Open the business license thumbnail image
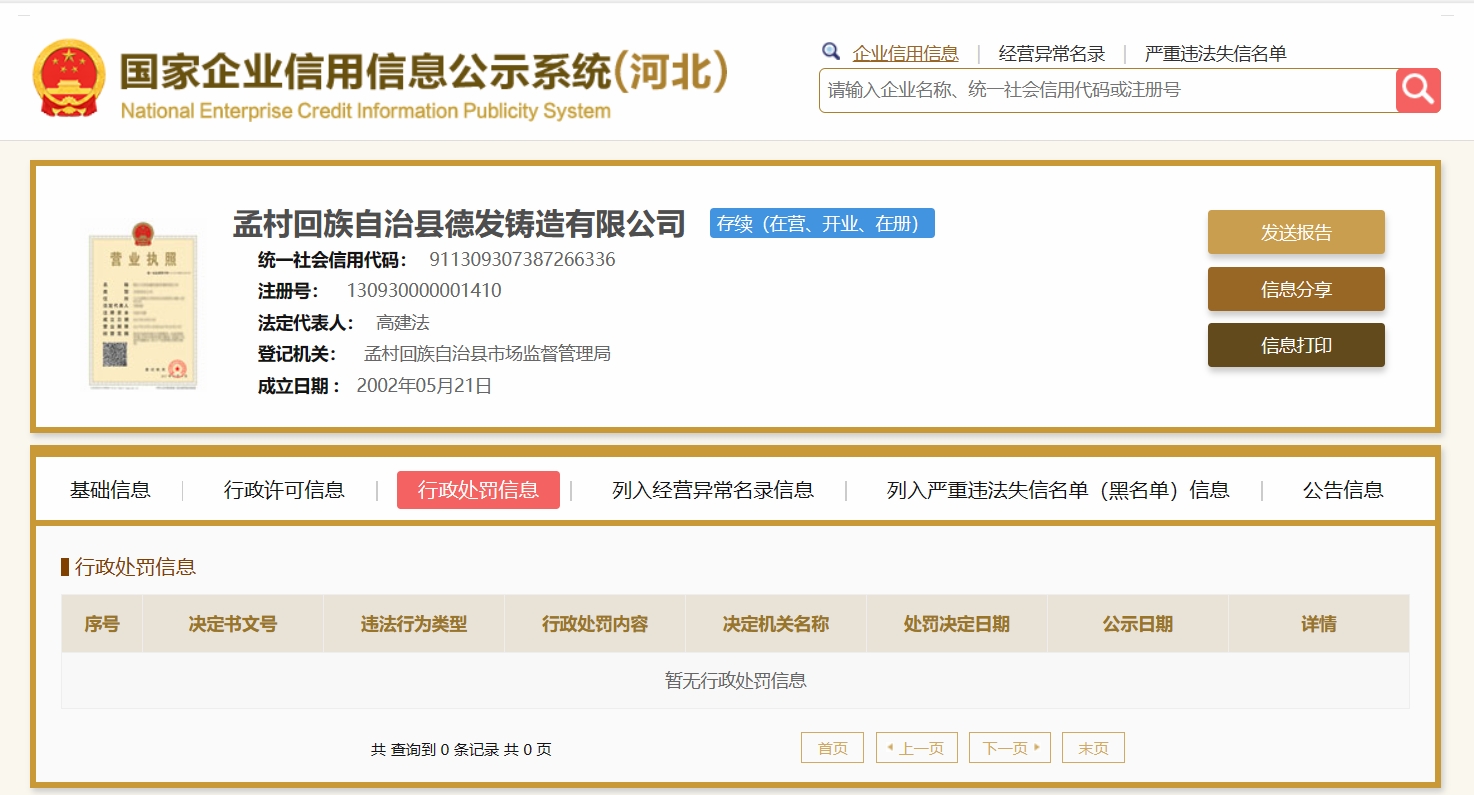The width and height of the screenshot is (1474, 795). click(x=143, y=305)
